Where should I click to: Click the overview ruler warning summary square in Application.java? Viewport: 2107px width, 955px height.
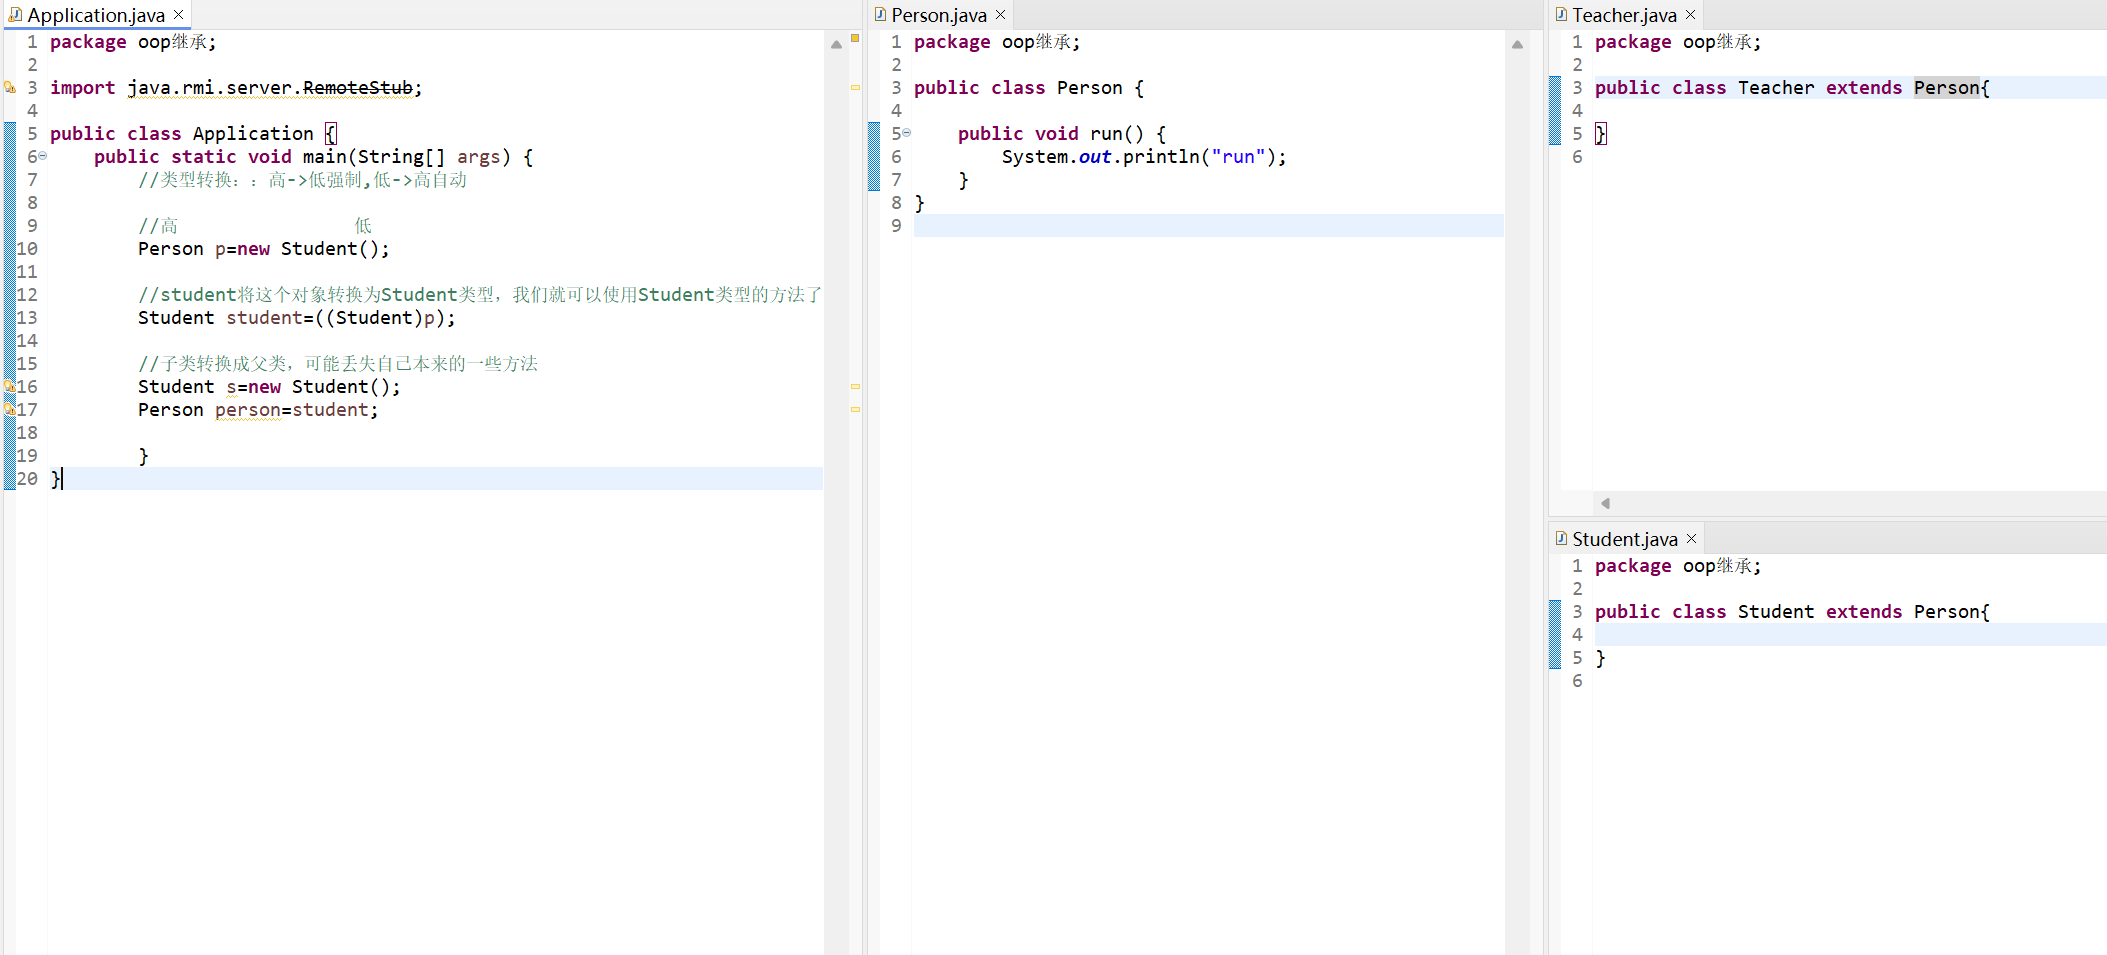click(x=855, y=38)
